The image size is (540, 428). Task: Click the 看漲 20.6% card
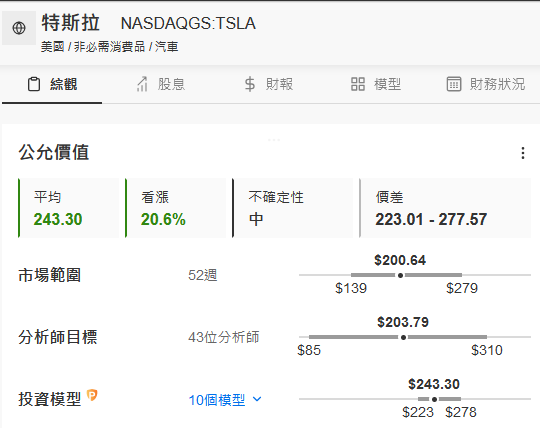[176, 208]
